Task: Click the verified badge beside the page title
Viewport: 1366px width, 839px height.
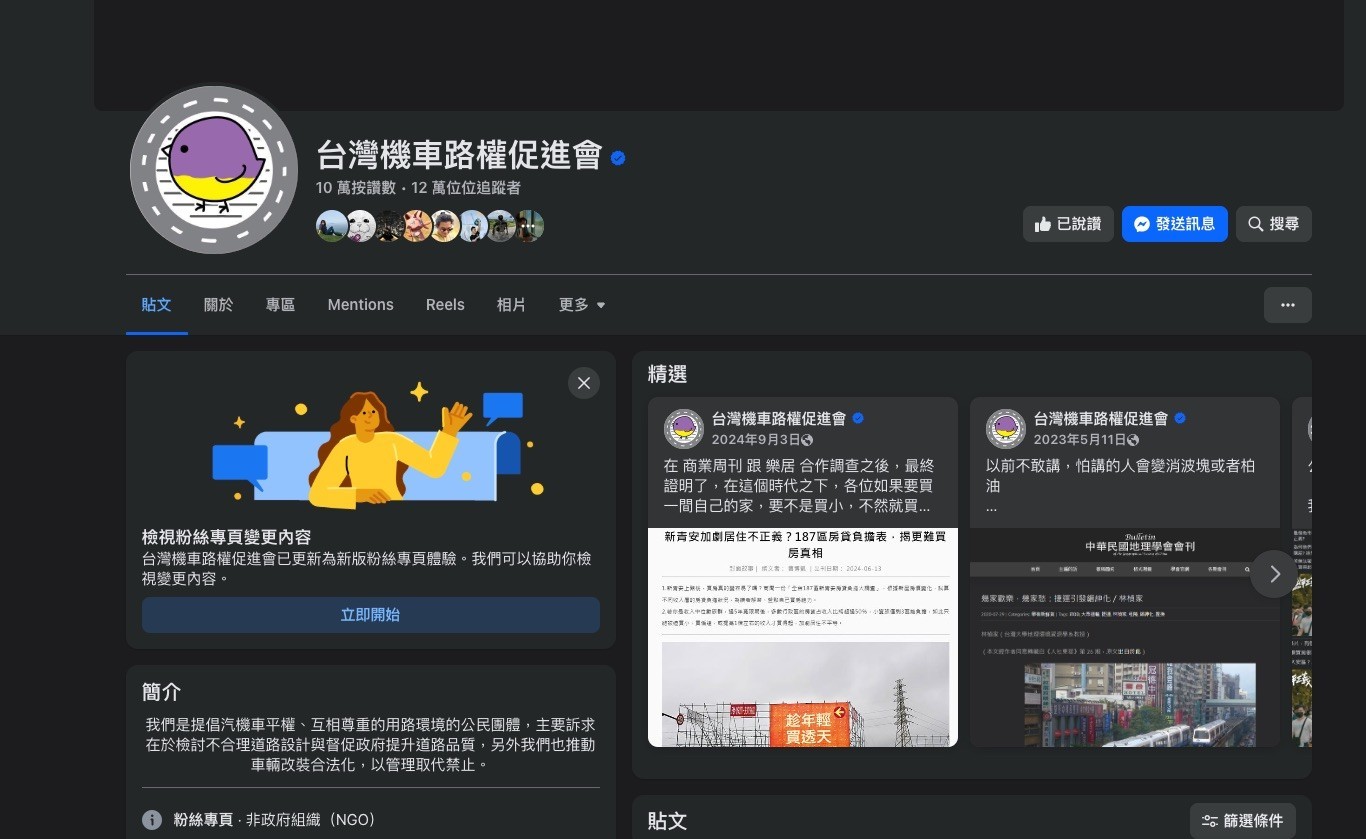Action: point(618,157)
